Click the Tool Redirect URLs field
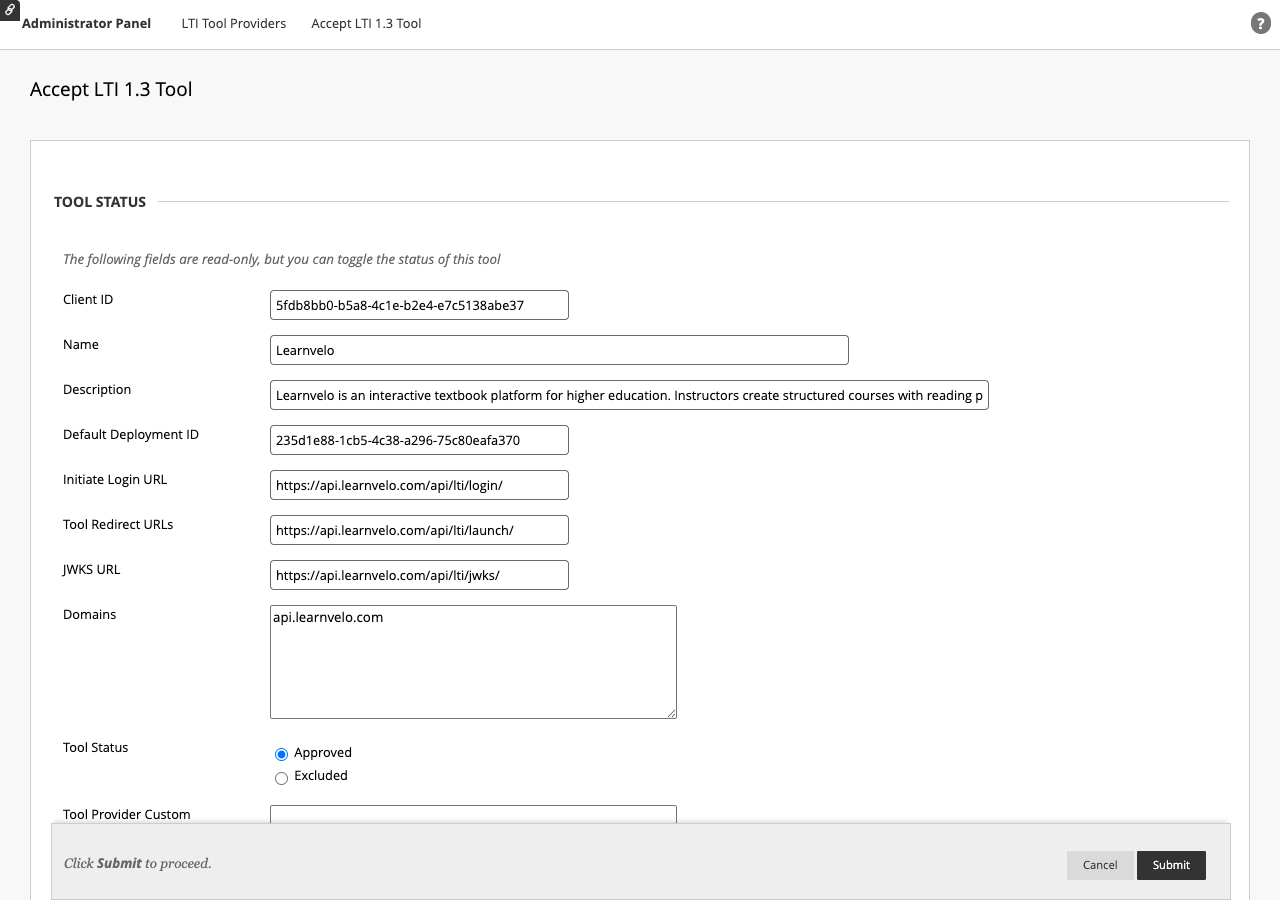The image size is (1280, 900). click(418, 530)
